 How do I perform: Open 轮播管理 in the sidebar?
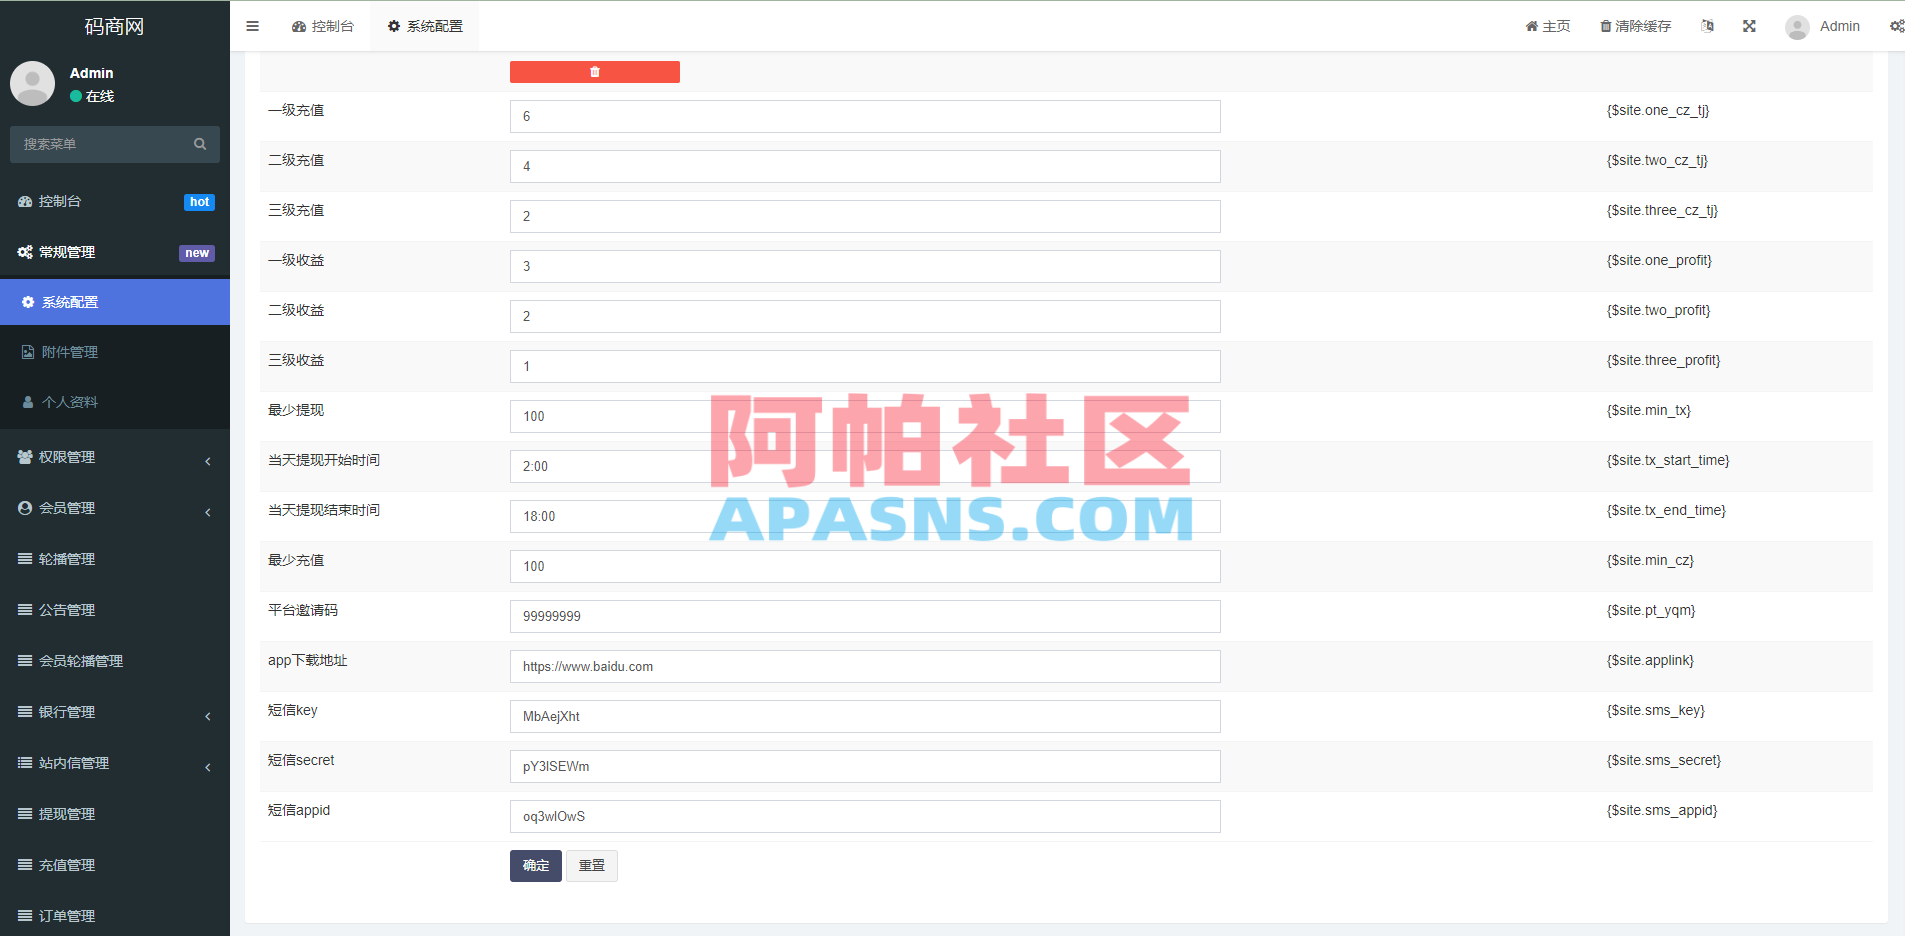[115, 559]
